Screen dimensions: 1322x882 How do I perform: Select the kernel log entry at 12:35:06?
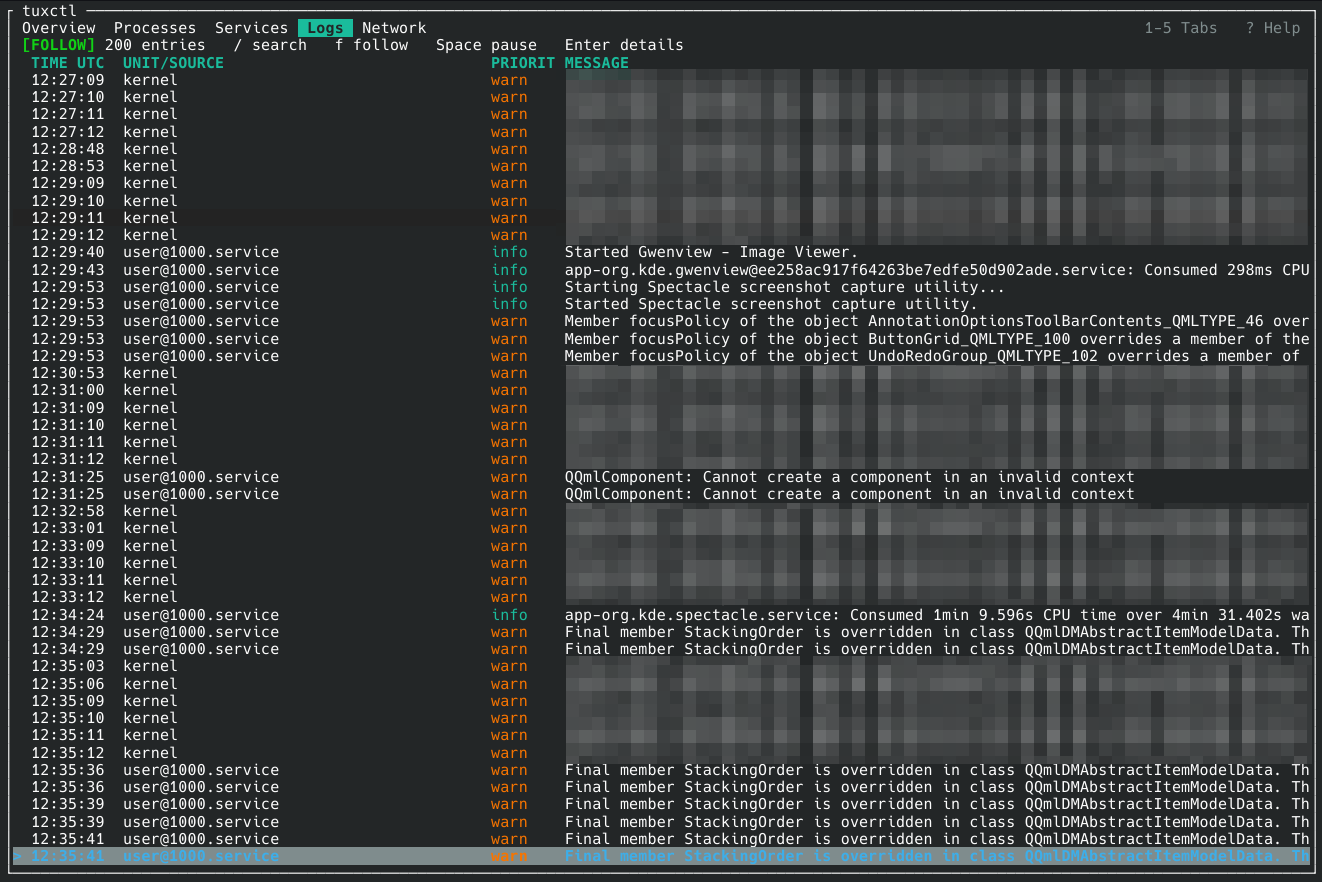tap(661, 684)
